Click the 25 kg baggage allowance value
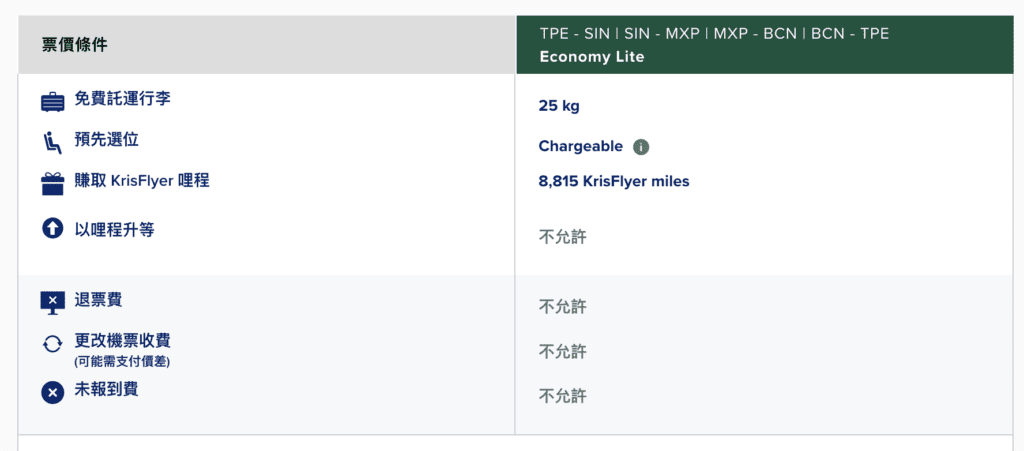The height and width of the screenshot is (451, 1024). pyautogui.click(x=559, y=106)
